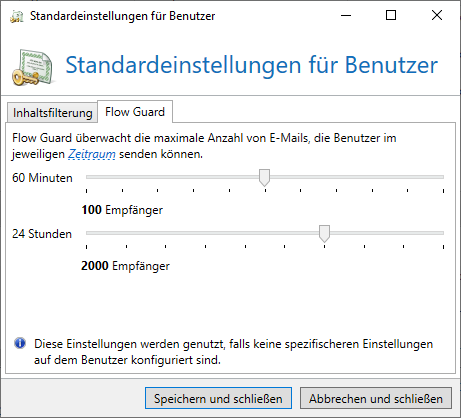Click Abbrechen und schließen button
The height and width of the screenshot is (418, 461).
pyautogui.click(x=376, y=398)
